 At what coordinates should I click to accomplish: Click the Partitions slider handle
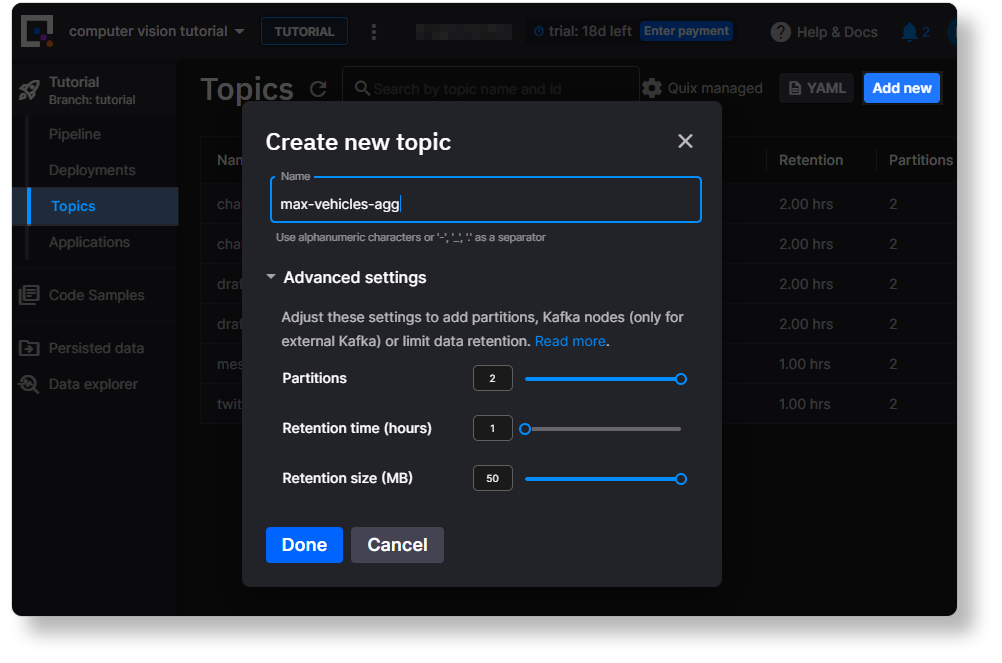click(681, 379)
